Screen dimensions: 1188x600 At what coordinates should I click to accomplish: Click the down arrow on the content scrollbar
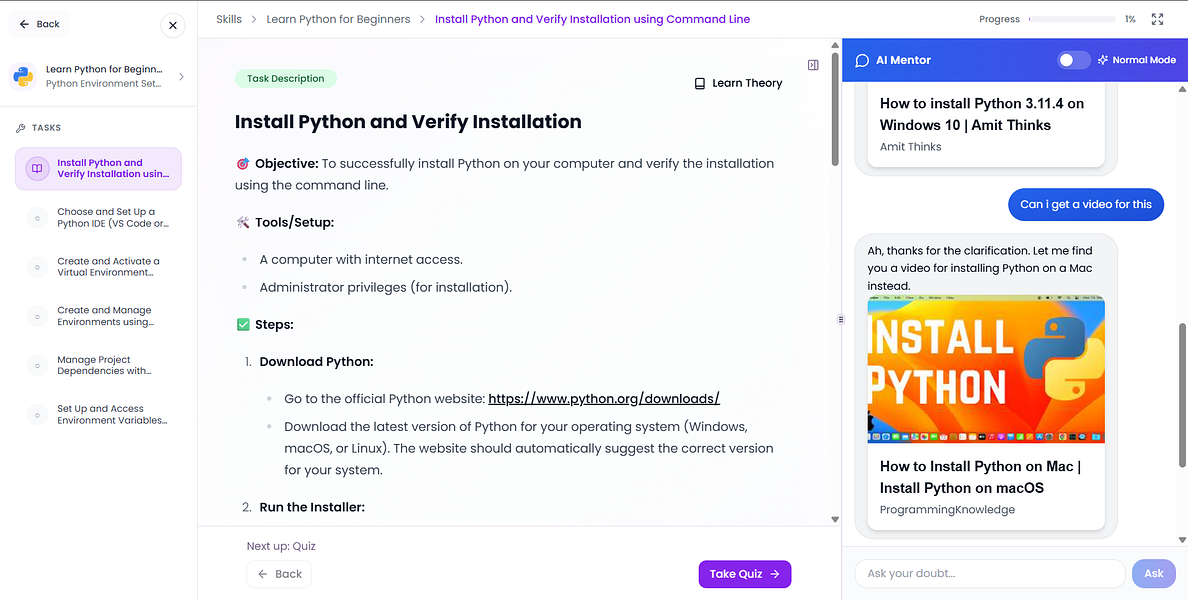tap(834, 519)
